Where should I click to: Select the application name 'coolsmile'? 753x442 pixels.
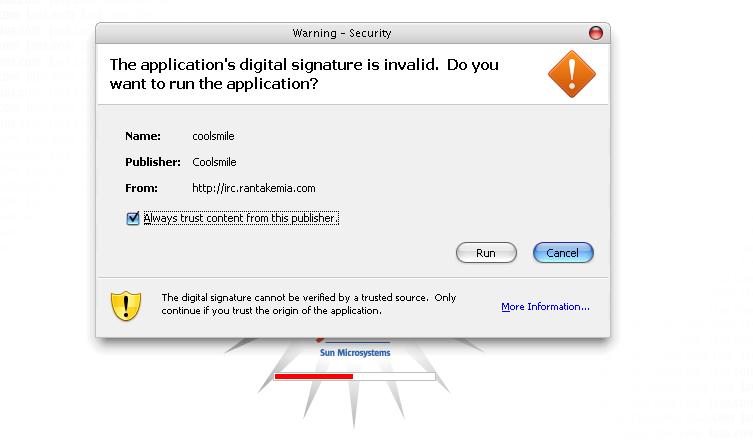click(213, 136)
